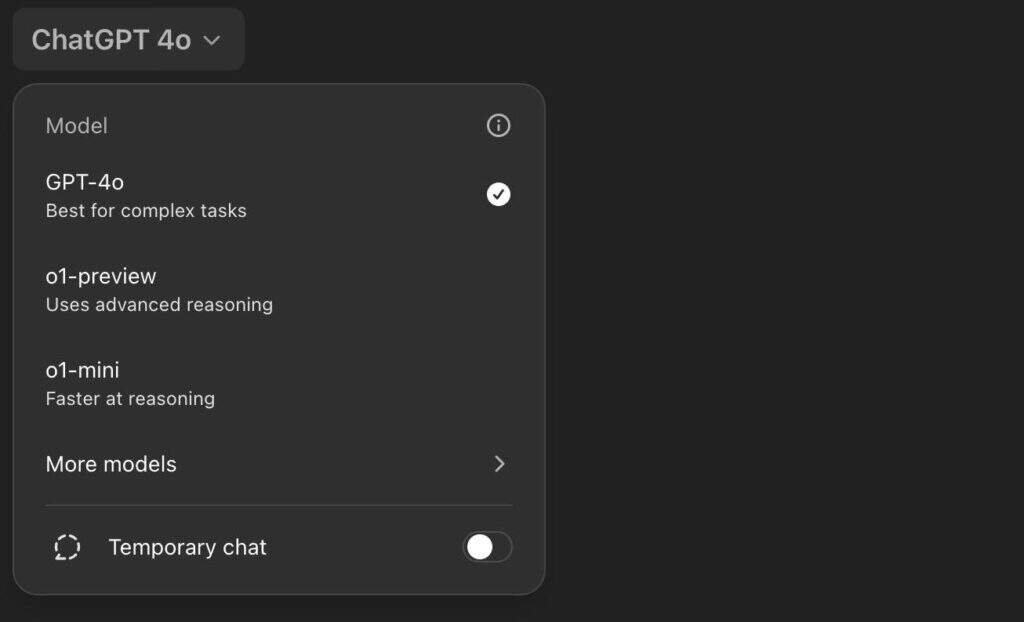This screenshot has height=622, width=1024.
Task: Click the white knob of Temporary chat toggle
Action: click(480, 547)
